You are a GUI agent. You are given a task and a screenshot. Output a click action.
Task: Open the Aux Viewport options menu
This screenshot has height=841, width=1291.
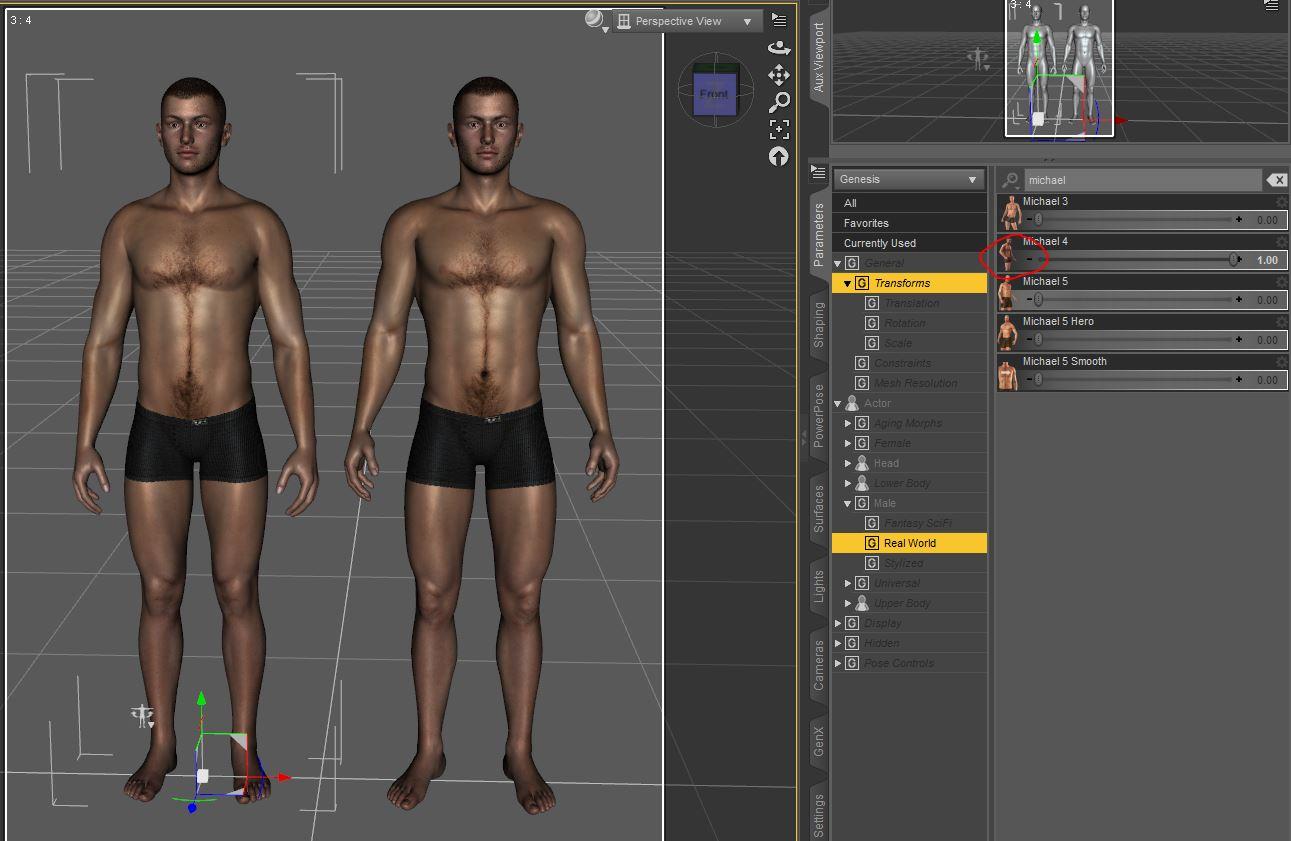(1272, 5)
